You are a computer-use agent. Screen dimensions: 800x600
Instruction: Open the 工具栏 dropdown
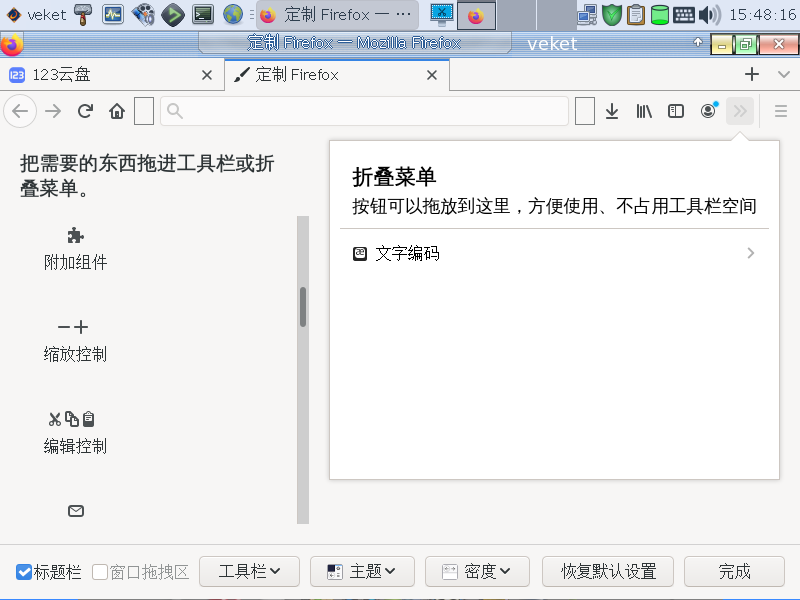(x=249, y=571)
